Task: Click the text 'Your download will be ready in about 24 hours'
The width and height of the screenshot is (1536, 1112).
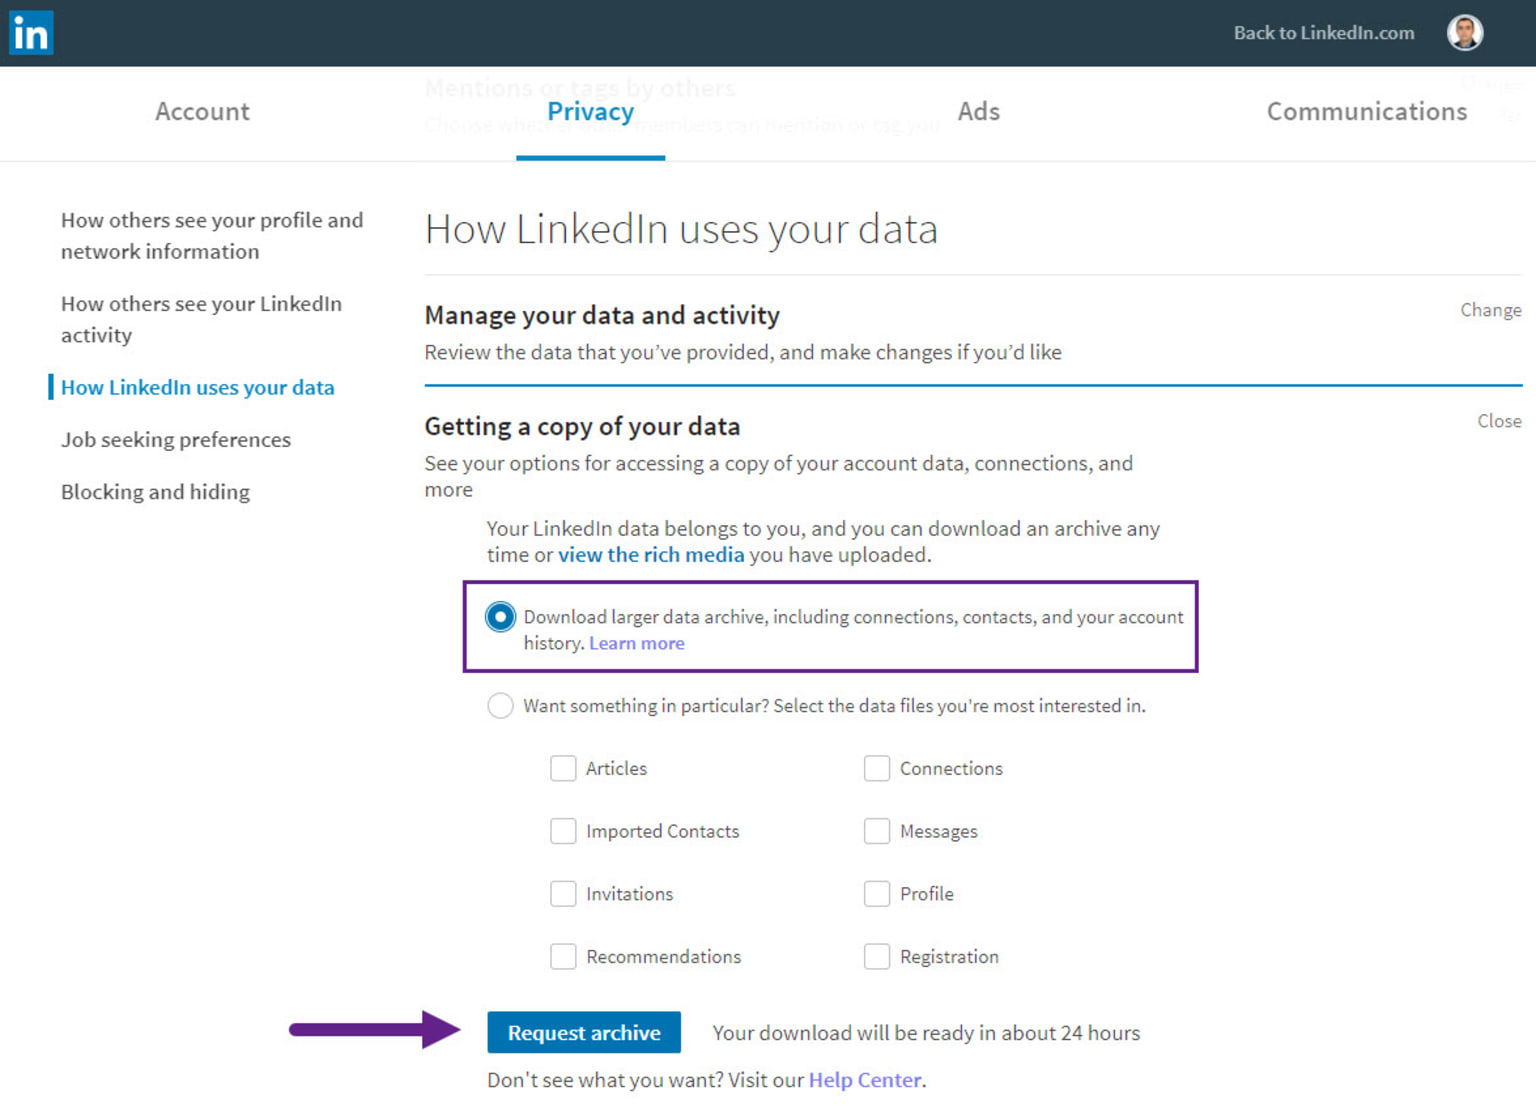Action: 926,1033
